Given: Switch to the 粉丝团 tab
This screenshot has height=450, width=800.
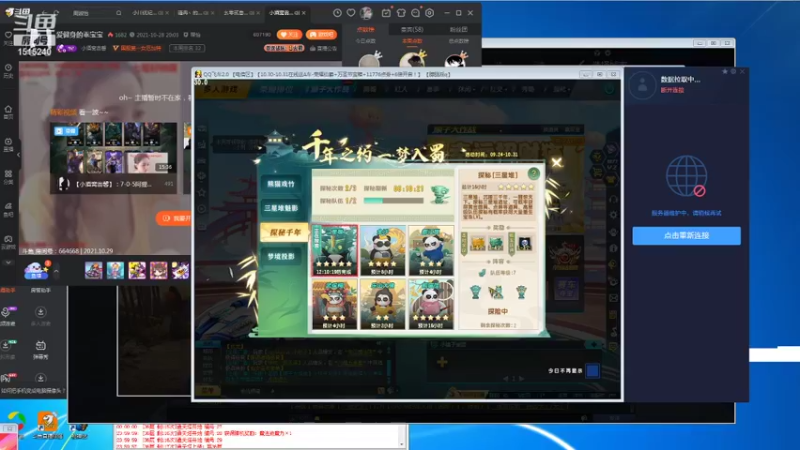Looking at the screenshot, I should (458, 30).
